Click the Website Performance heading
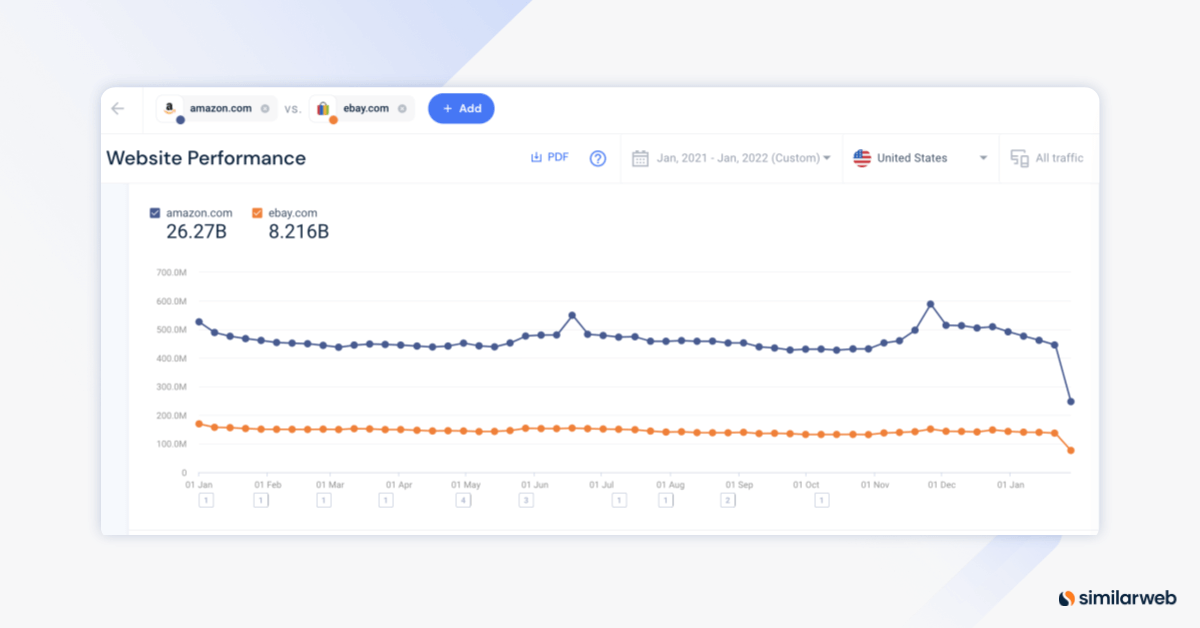1200x628 pixels. coord(206,158)
